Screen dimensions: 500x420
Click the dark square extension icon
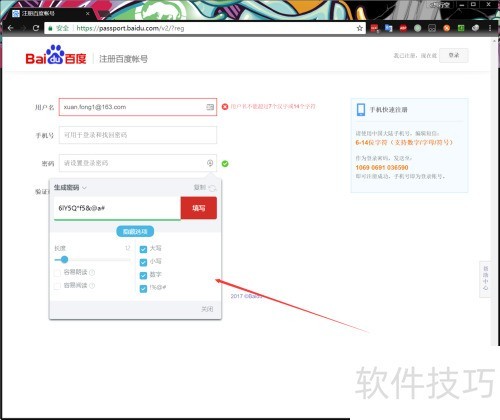(432, 28)
